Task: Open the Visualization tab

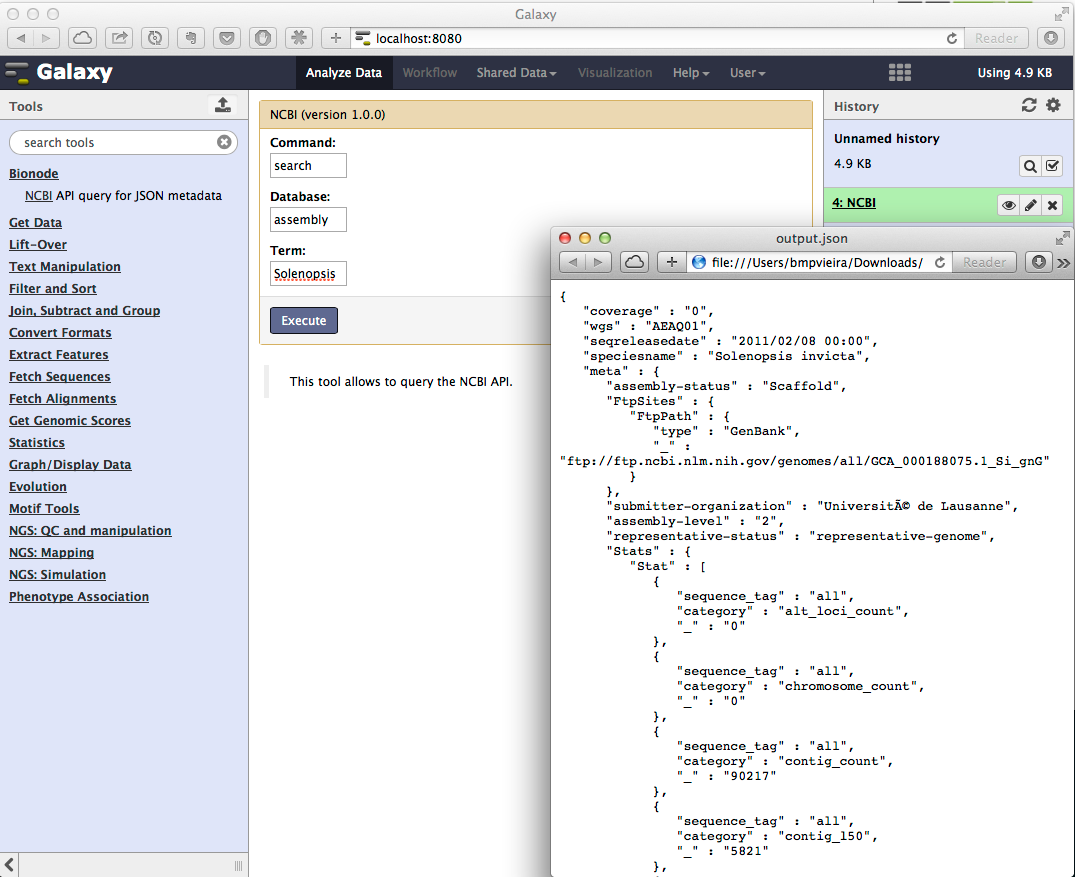Action: (x=615, y=73)
